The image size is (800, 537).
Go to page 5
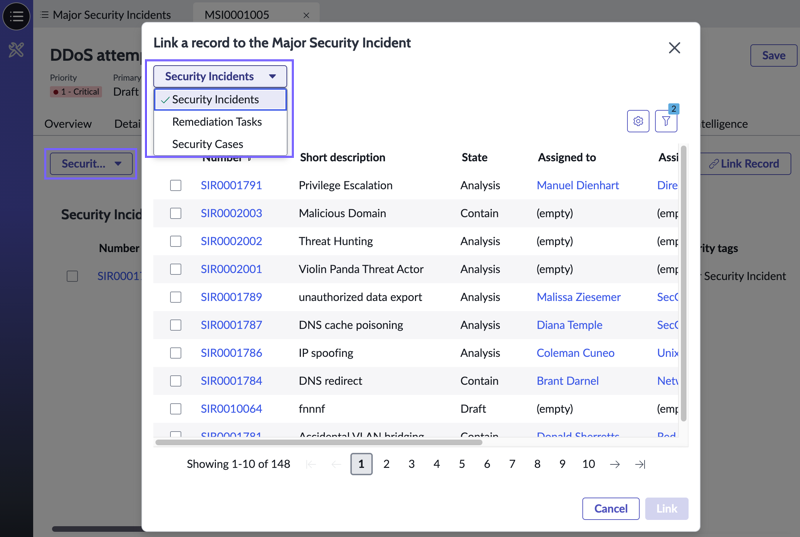[462, 464]
